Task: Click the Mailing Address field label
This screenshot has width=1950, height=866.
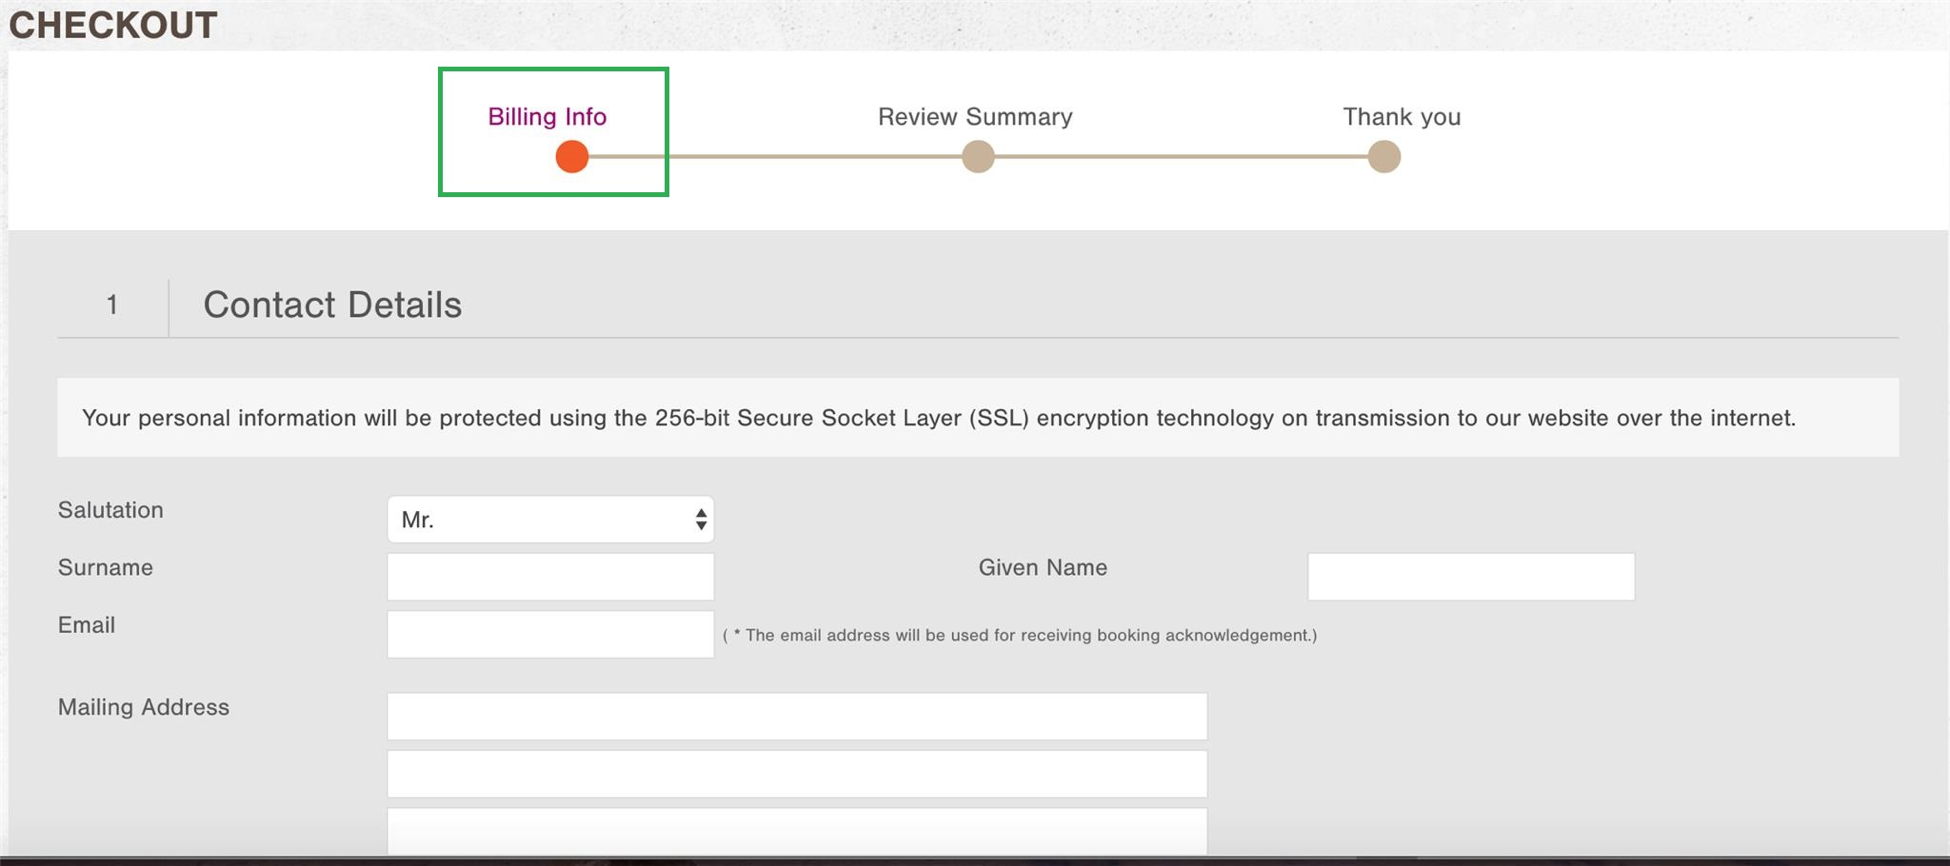Action: (x=144, y=707)
